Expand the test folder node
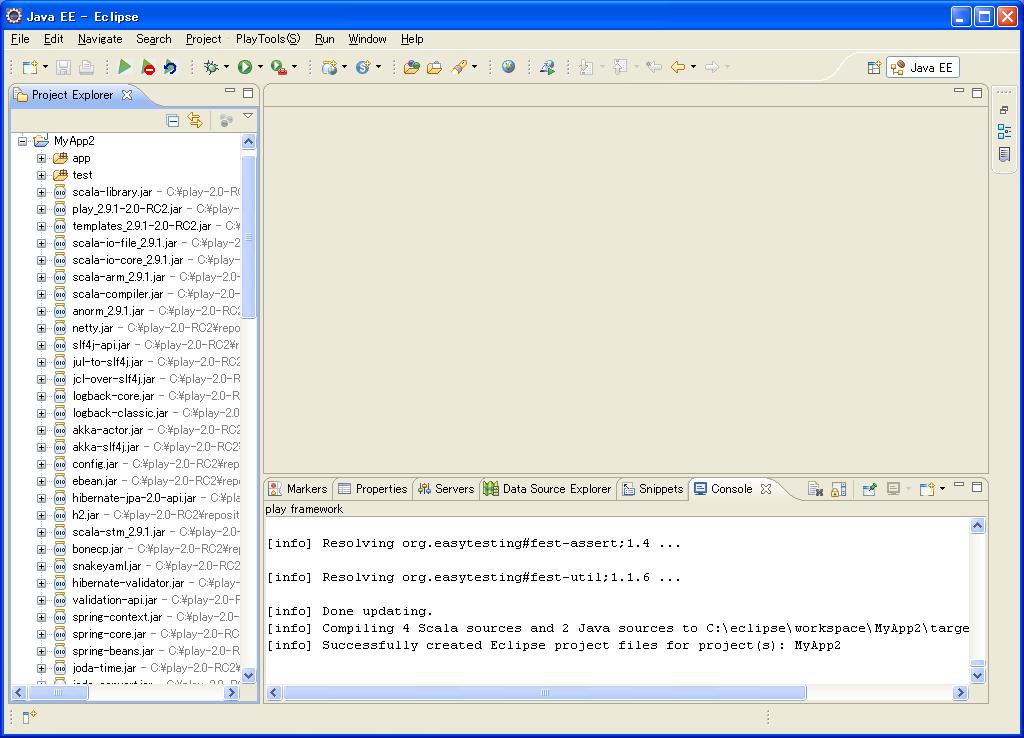Screen dimensions: 1024x738 coord(41,175)
